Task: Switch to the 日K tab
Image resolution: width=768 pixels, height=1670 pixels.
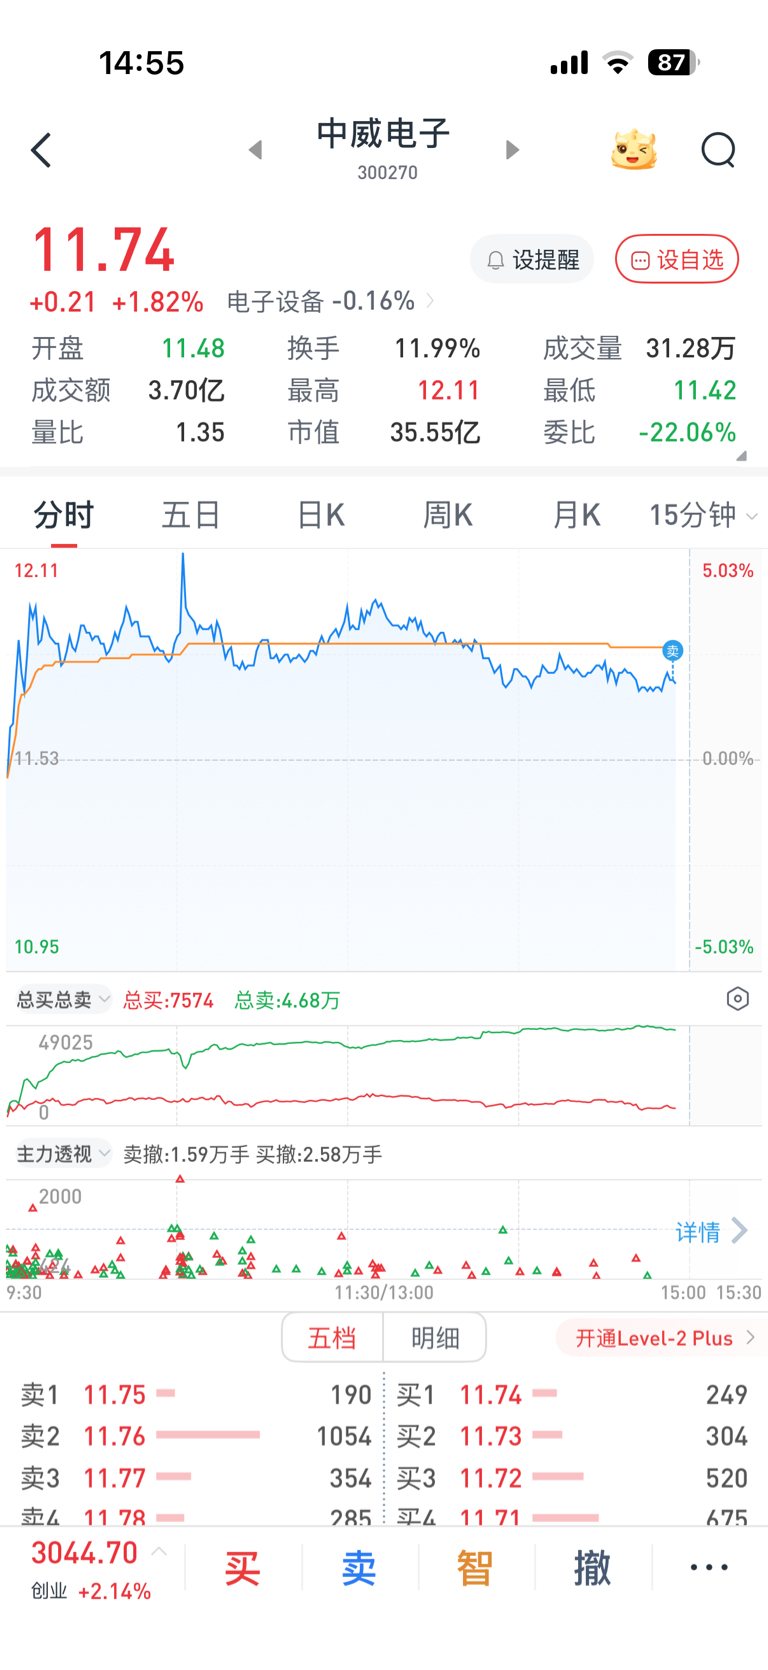Action: pyautogui.click(x=321, y=515)
